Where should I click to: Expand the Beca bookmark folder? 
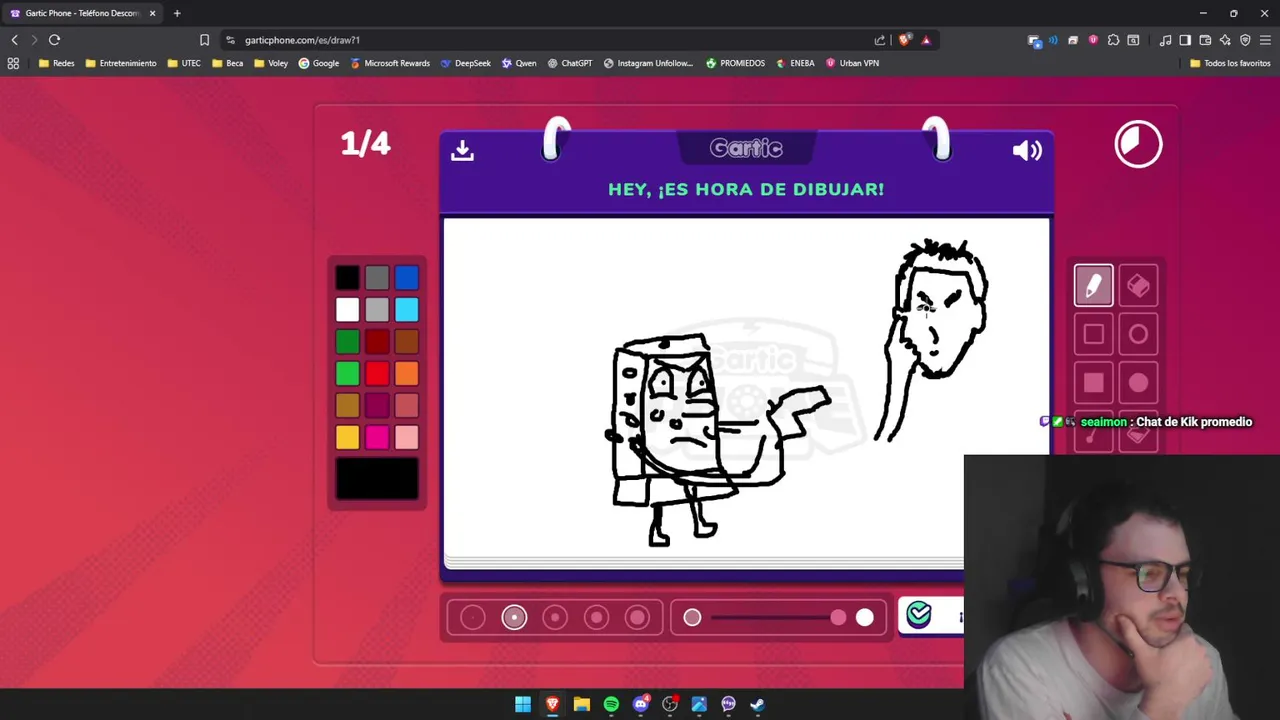[x=227, y=63]
